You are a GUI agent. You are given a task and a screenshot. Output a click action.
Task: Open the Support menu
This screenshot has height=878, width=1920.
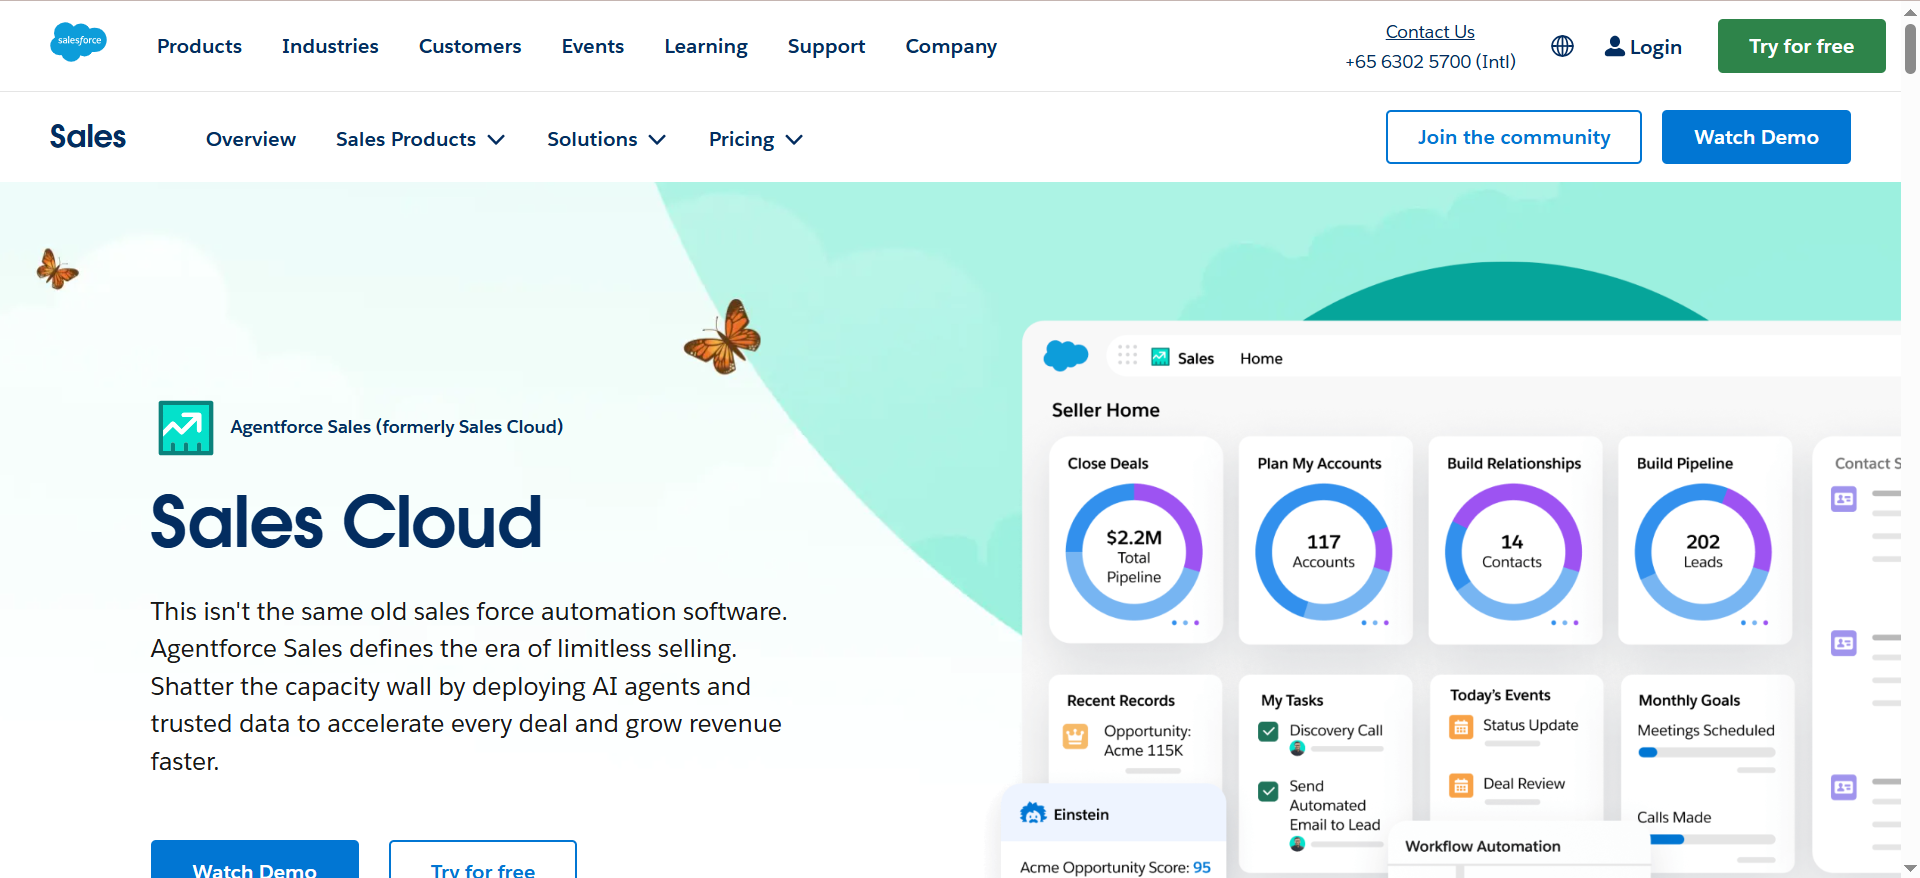[x=826, y=46]
